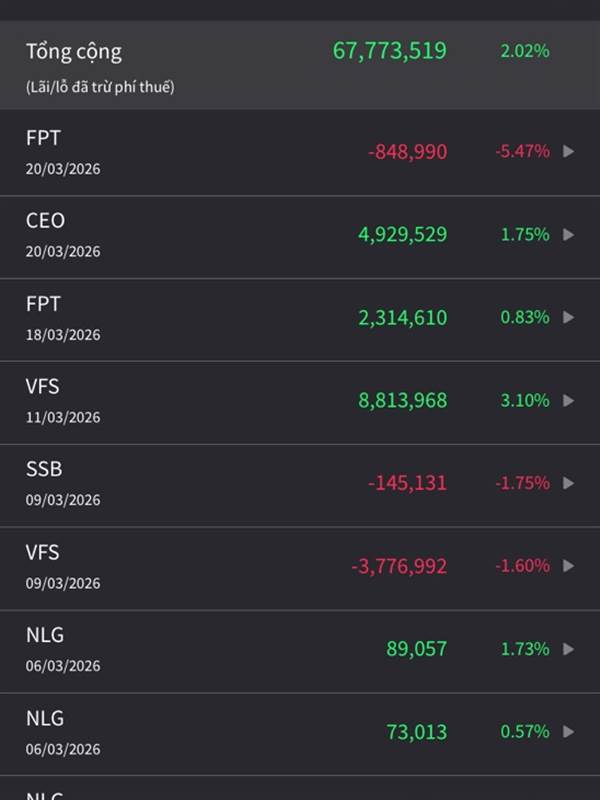Open arrow beside VFS -1.60% loss
The width and height of the screenshot is (600, 800).
[x=568, y=566]
